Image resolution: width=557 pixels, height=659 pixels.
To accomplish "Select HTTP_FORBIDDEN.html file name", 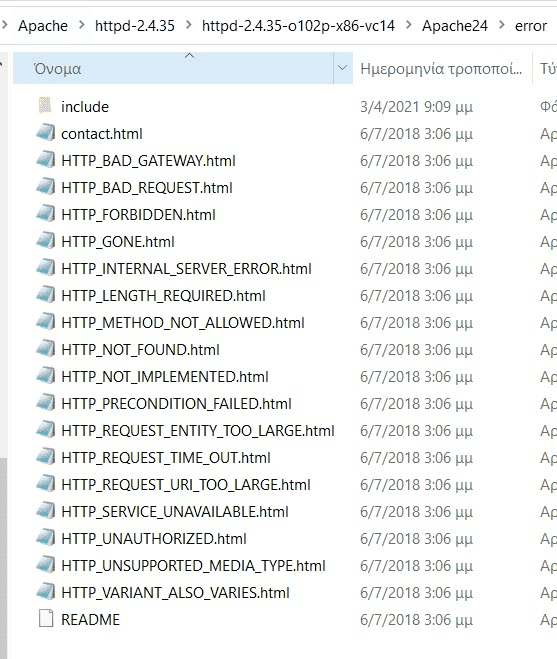I will 138,215.
